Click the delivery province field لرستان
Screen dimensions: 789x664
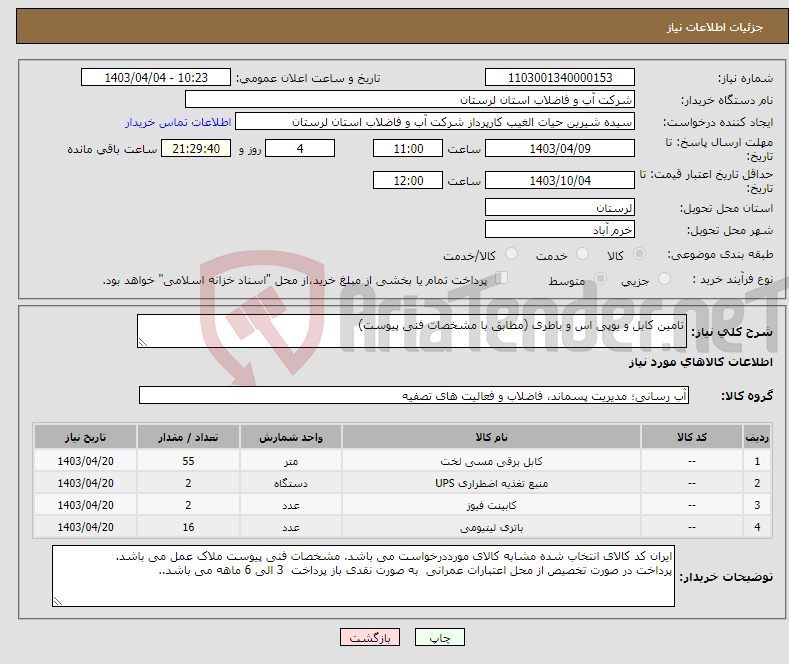pos(560,207)
